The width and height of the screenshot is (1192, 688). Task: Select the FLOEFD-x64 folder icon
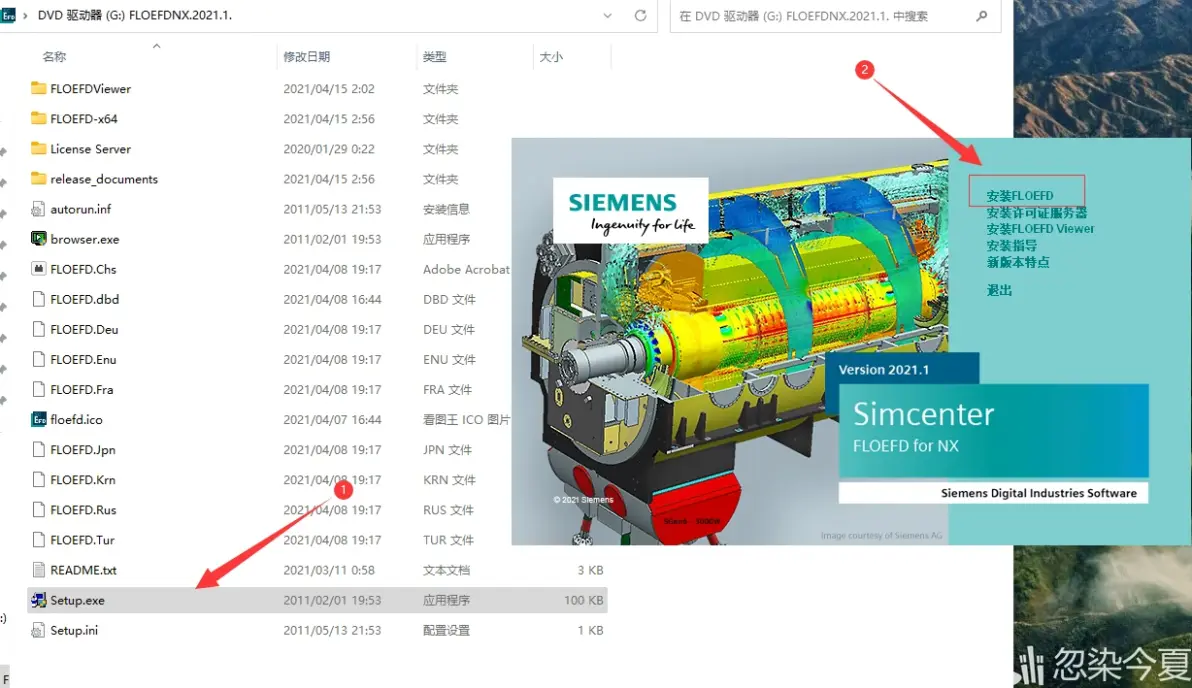point(39,119)
